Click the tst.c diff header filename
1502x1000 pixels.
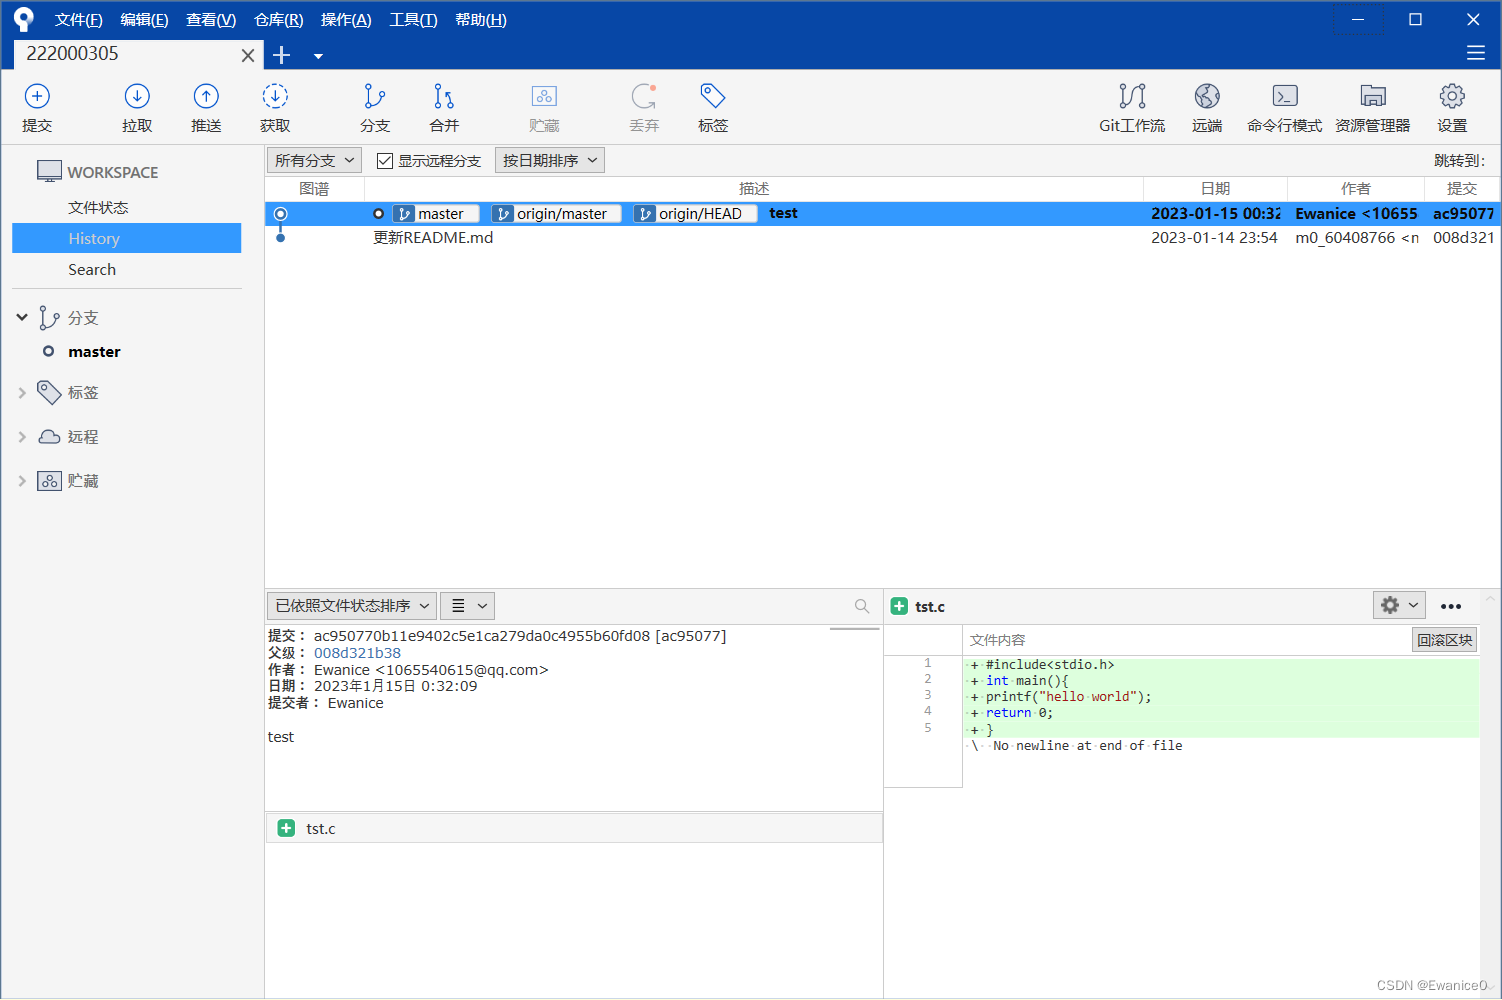pos(930,606)
